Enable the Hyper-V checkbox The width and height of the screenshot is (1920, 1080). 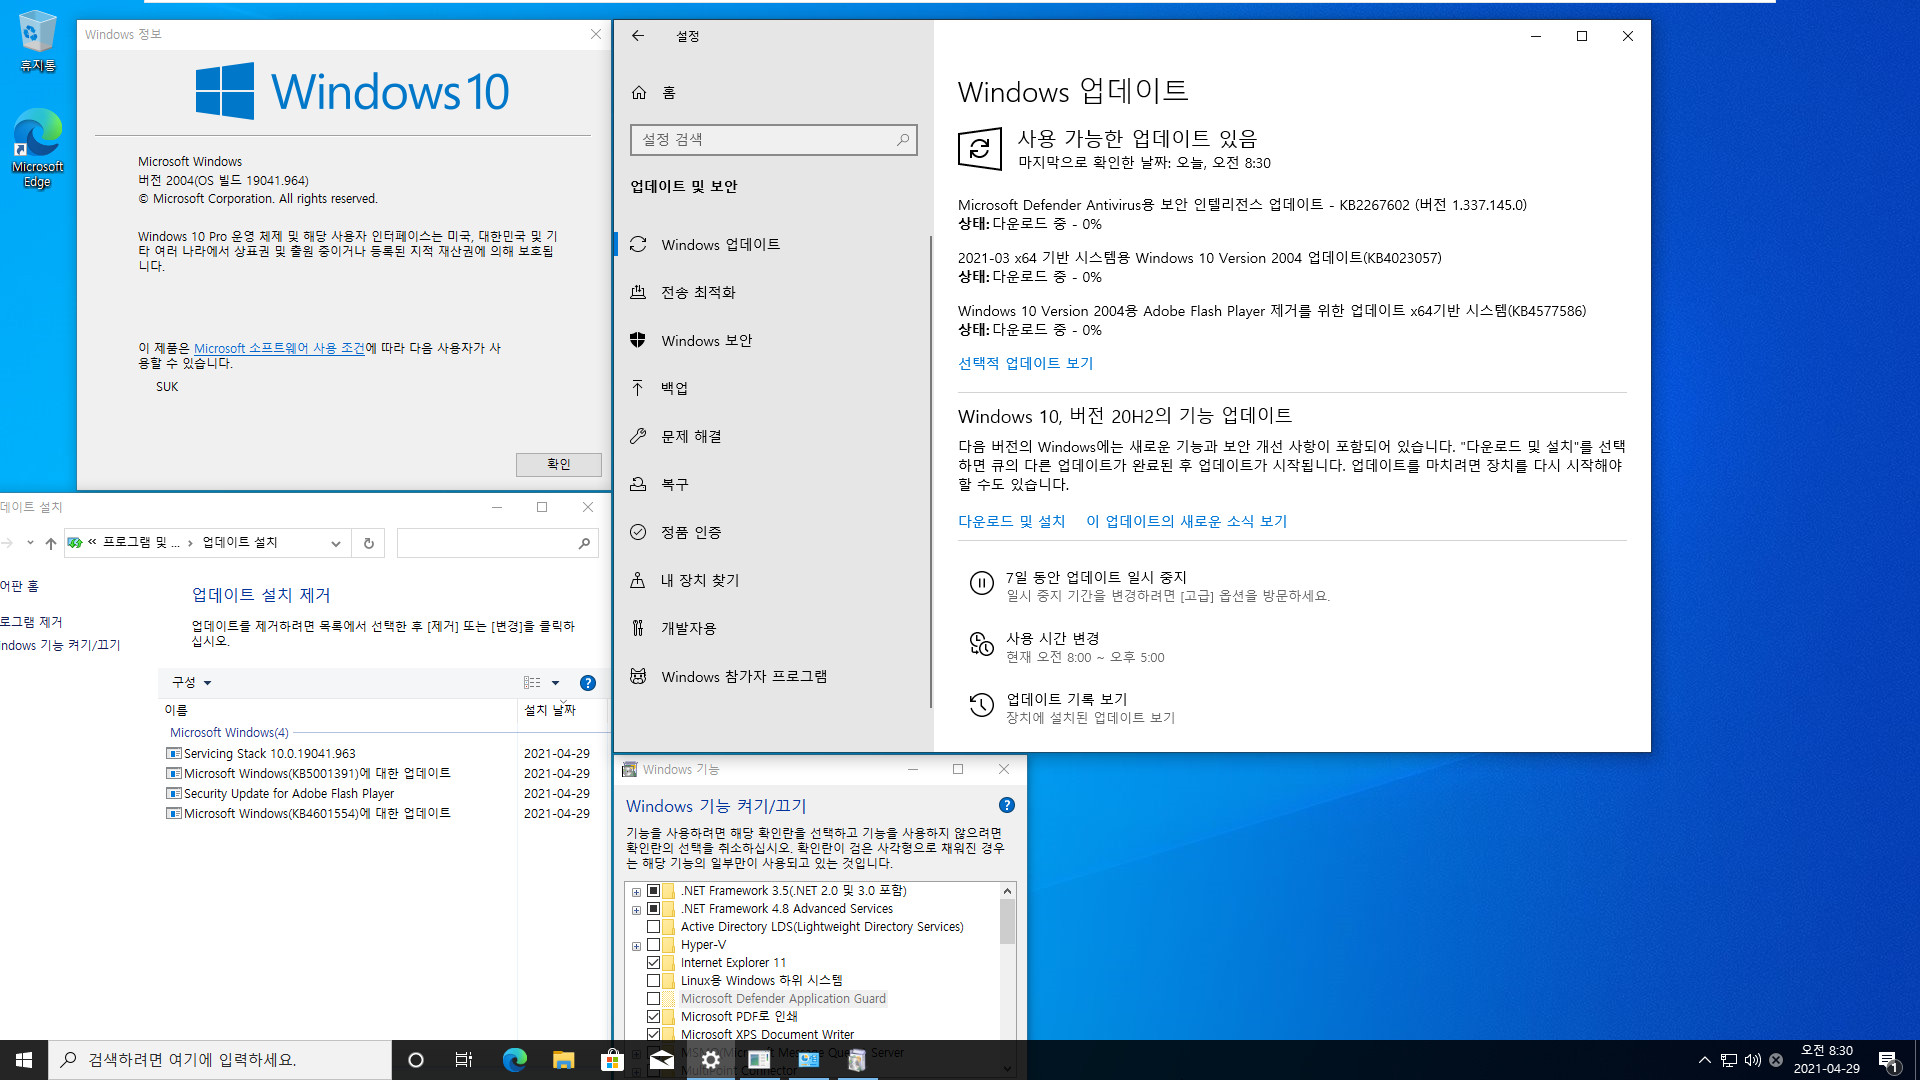click(653, 945)
